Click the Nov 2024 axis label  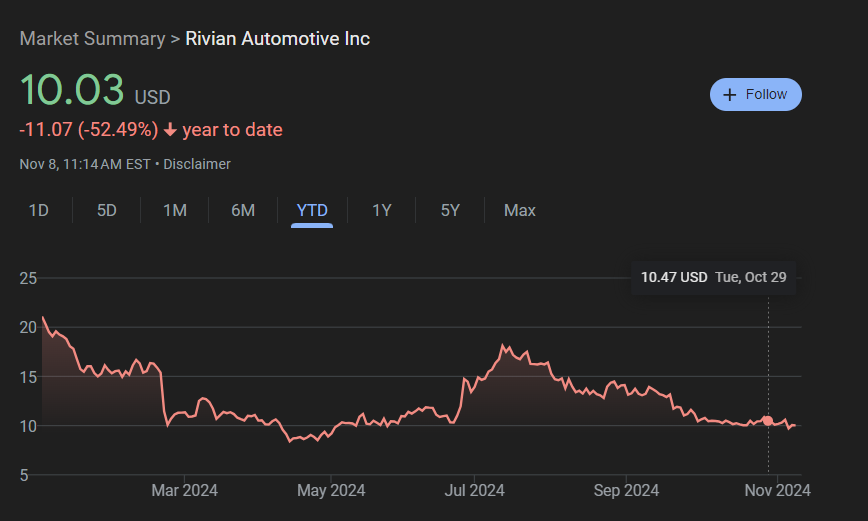coord(777,491)
